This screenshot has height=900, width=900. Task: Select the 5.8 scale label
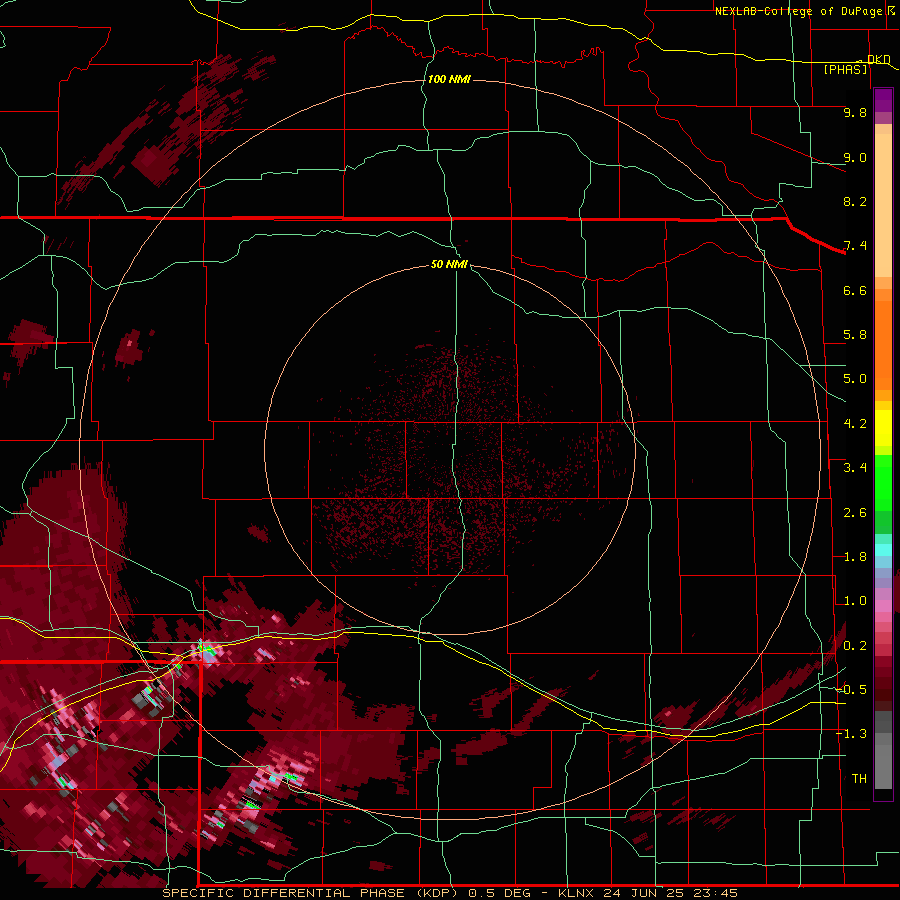[855, 335]
